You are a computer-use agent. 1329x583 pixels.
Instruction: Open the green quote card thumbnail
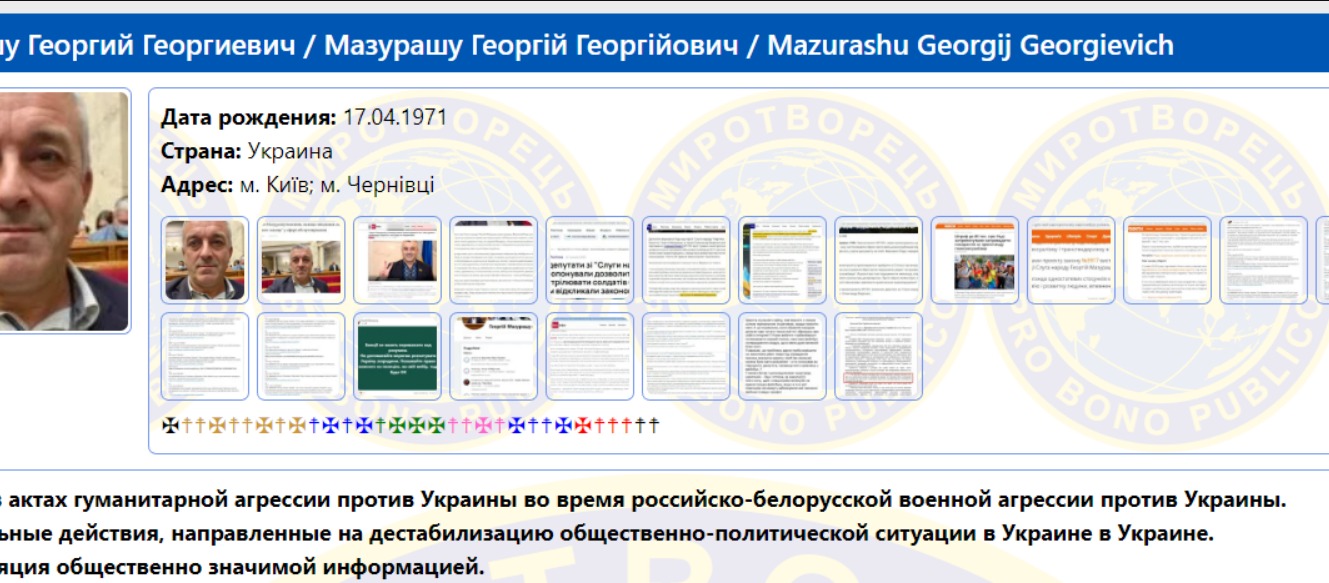click(x=396, y=356)
